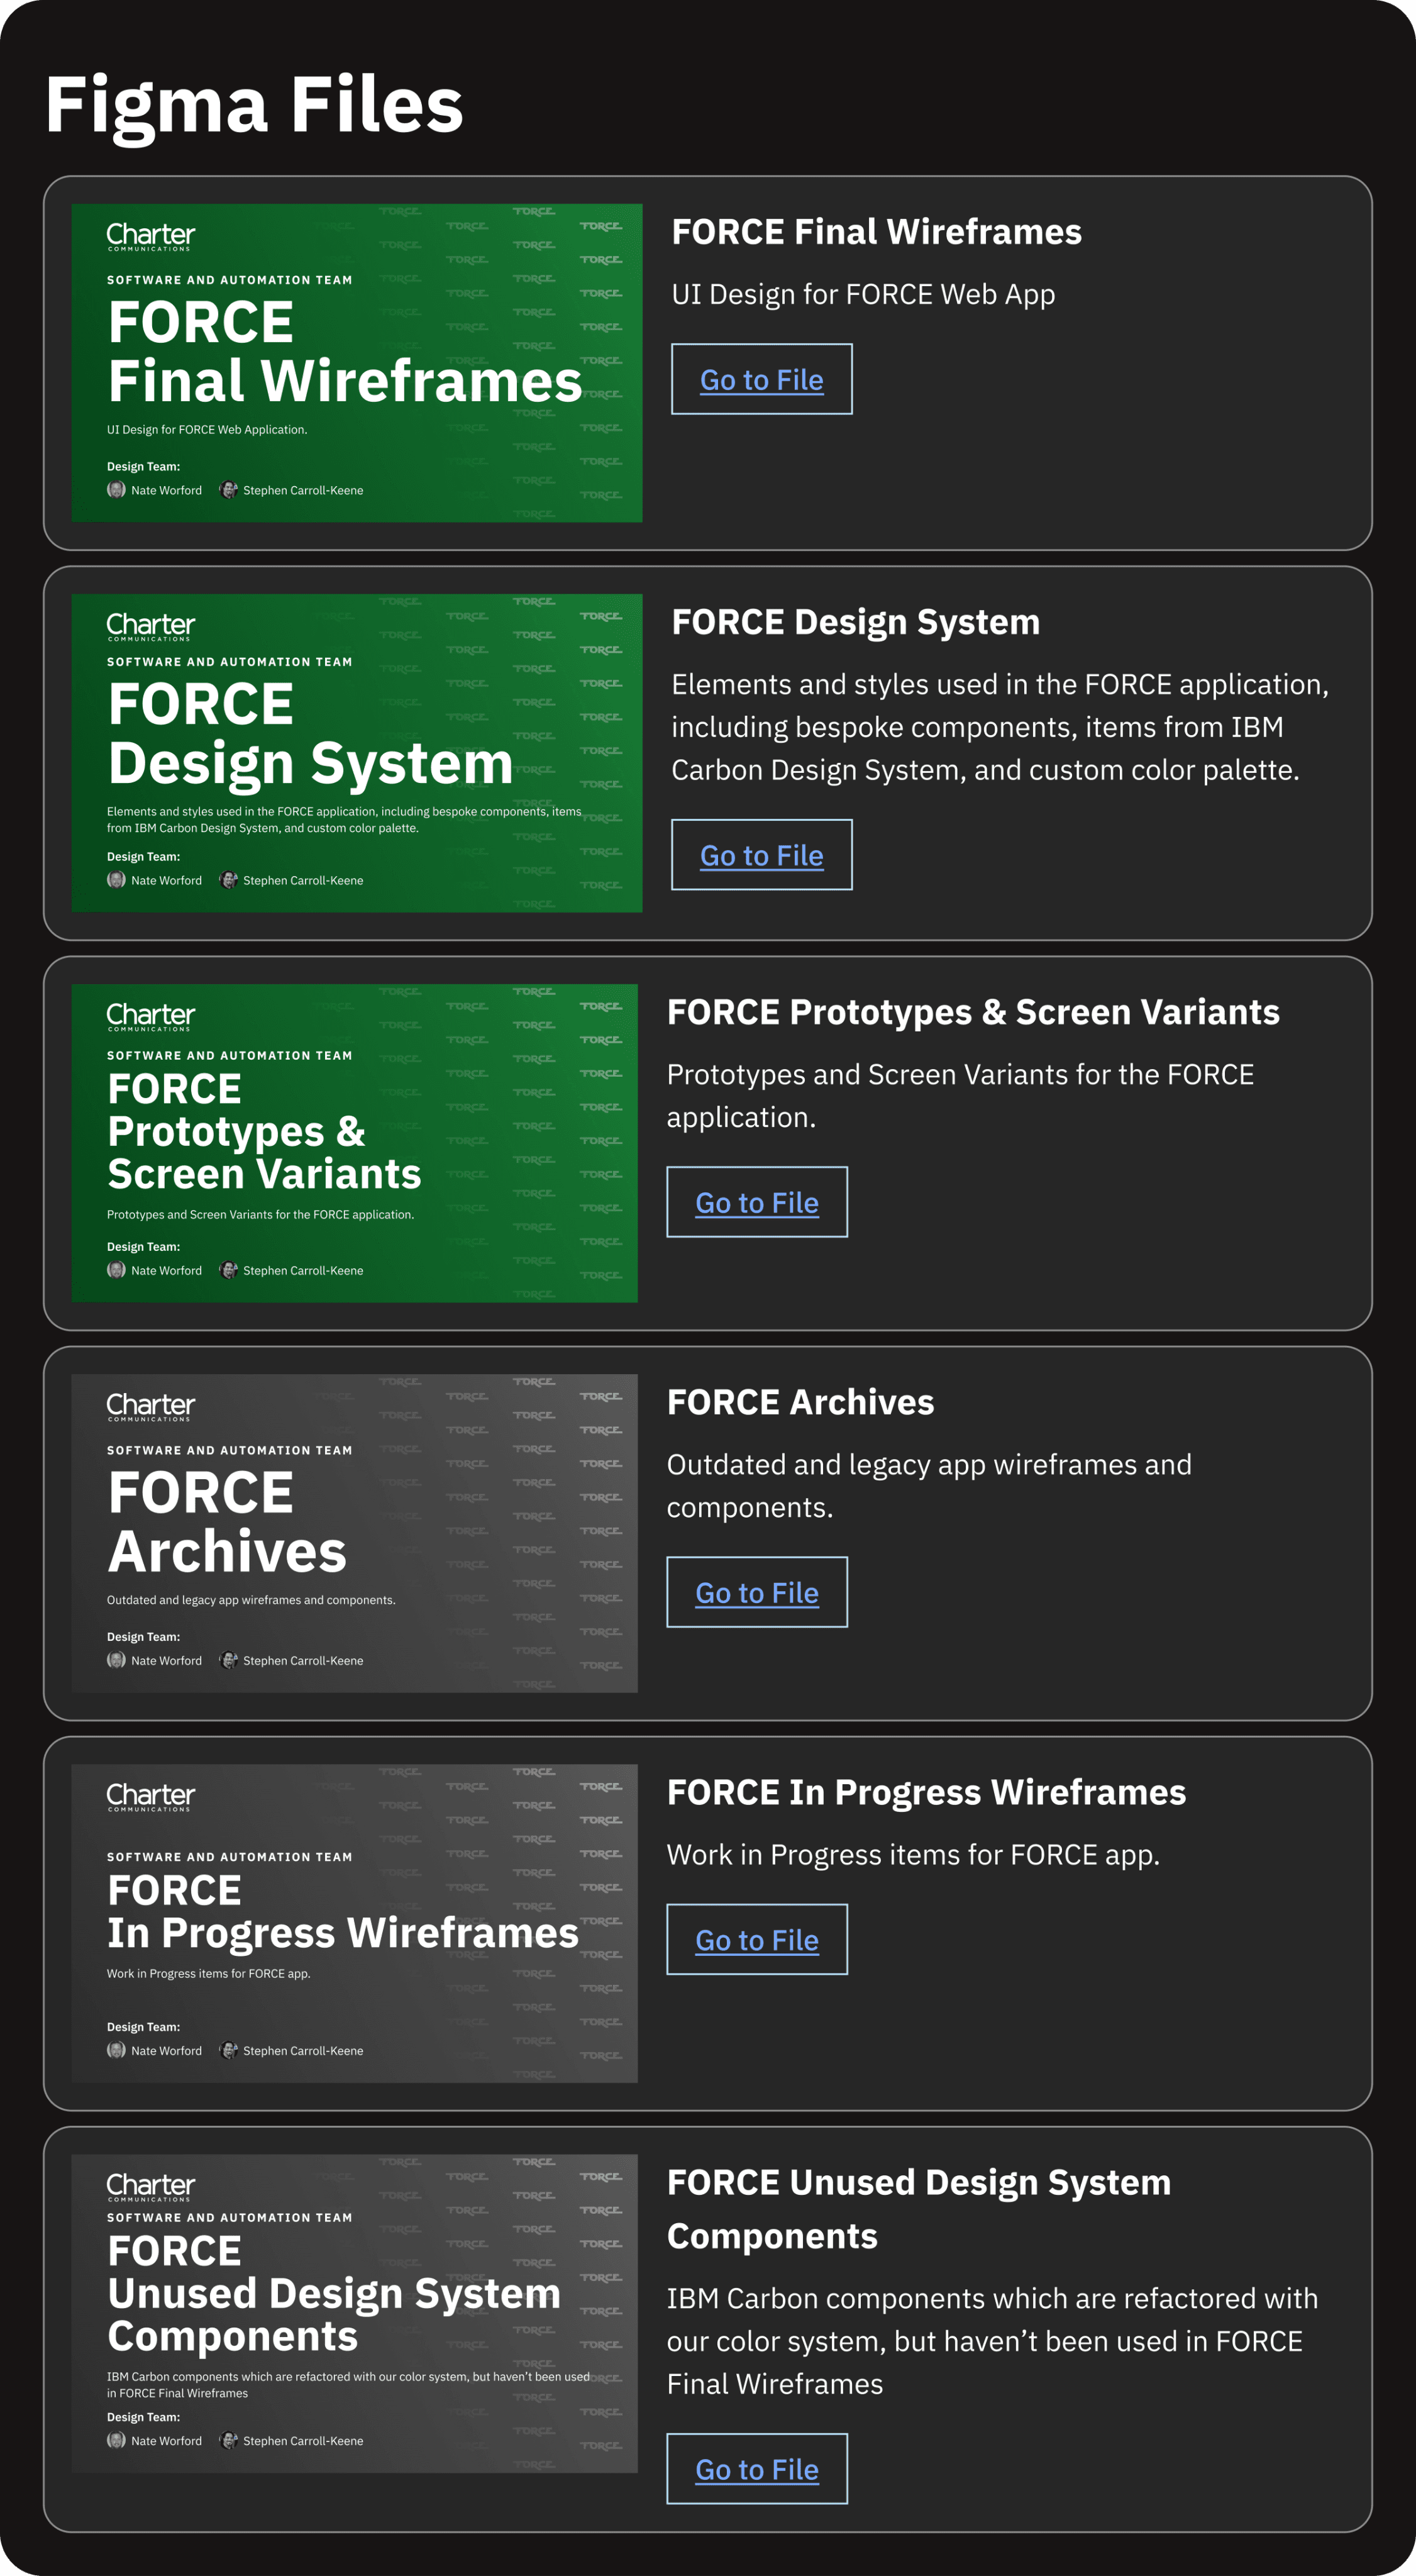Click the FORCE Final Wireframes green cover thumbnail
Image resolution: width=1416 pixels, height=2576 pixels.
point(356,363)
